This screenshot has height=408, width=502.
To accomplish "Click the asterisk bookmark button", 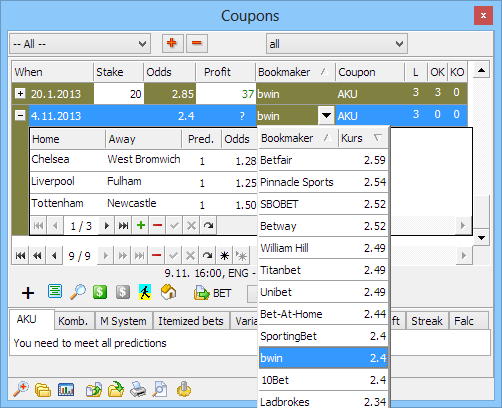I will [224, 256].
